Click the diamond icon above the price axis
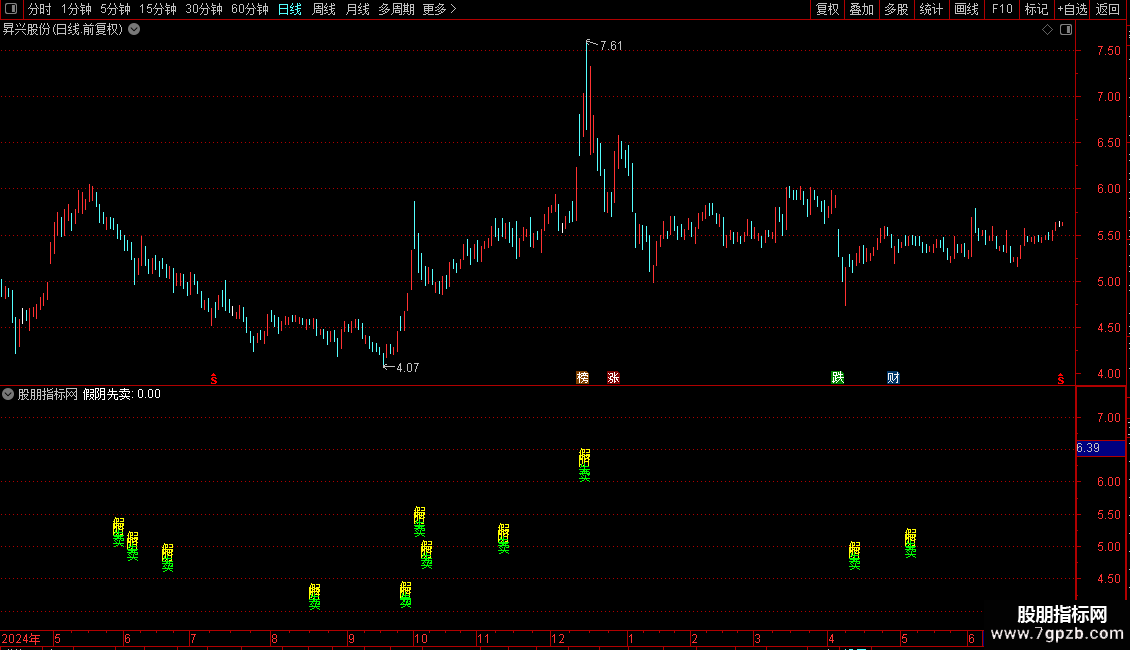The image size is (1130, 650). tap(1047, 30)
